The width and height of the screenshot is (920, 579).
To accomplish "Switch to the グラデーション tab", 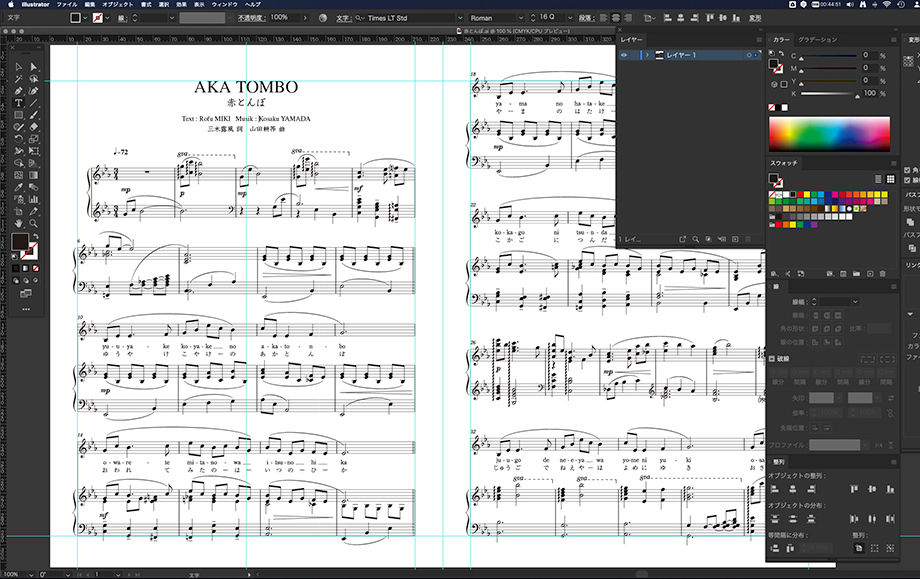I will click(817, 40).
